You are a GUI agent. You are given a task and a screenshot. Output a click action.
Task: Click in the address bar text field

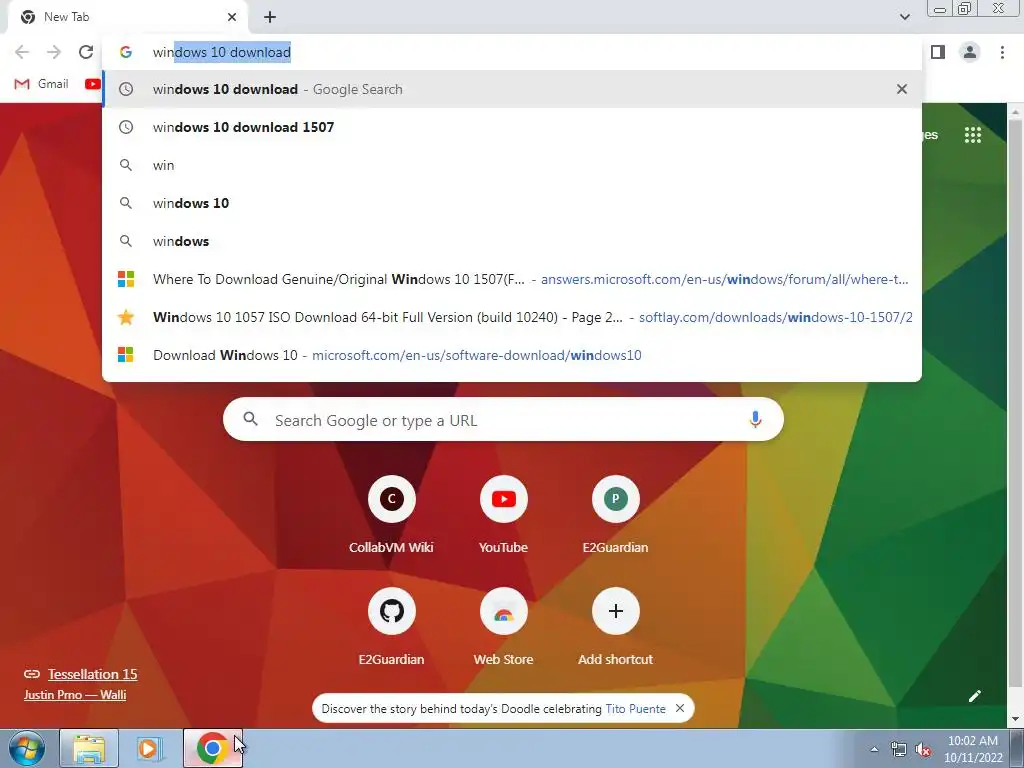[512, 52]
